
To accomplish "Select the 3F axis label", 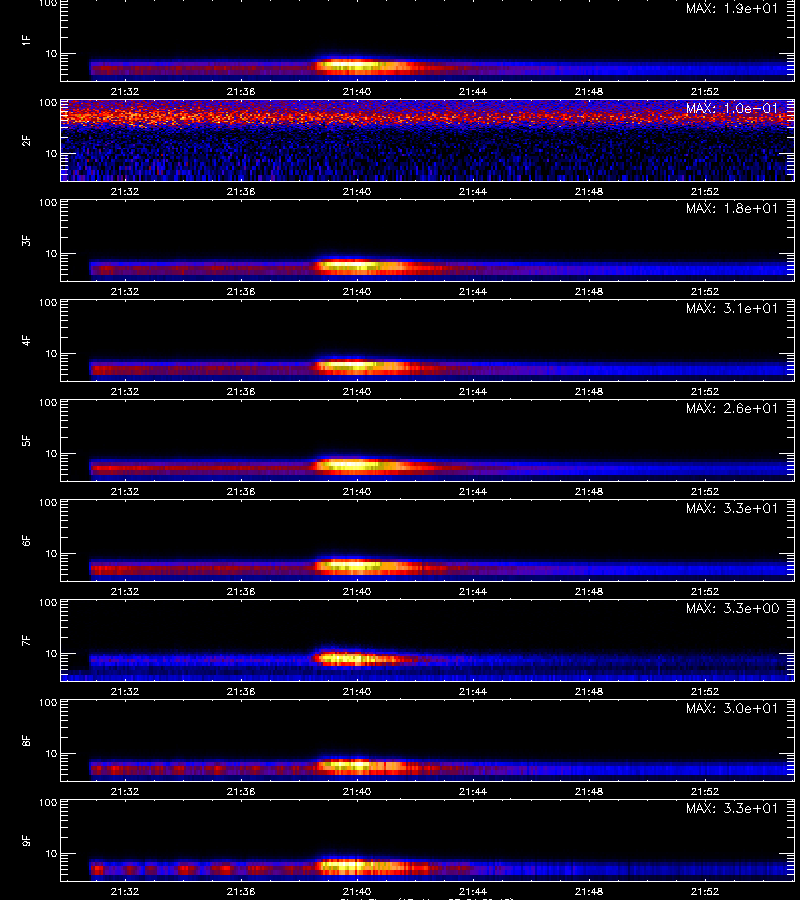I will click(26, 240).
